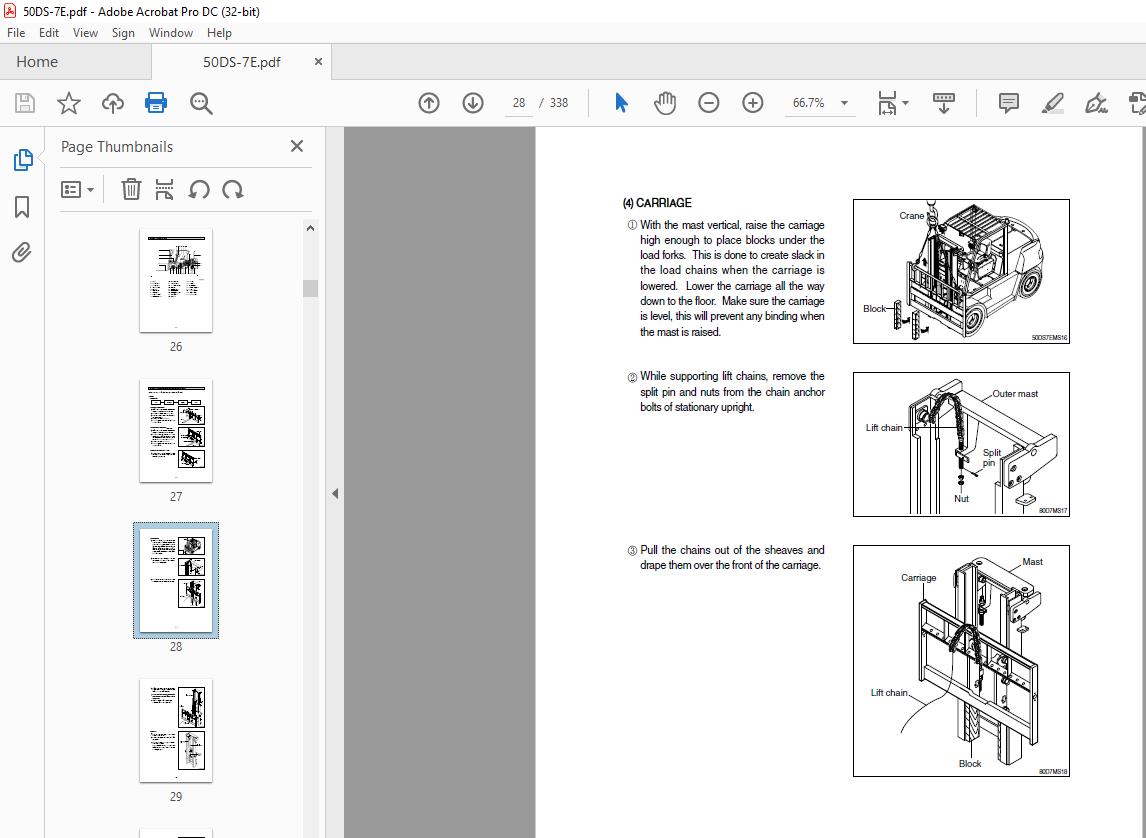Expand thumbnail options menu dropdown
1146x838 pixels.
pos(77,189)
